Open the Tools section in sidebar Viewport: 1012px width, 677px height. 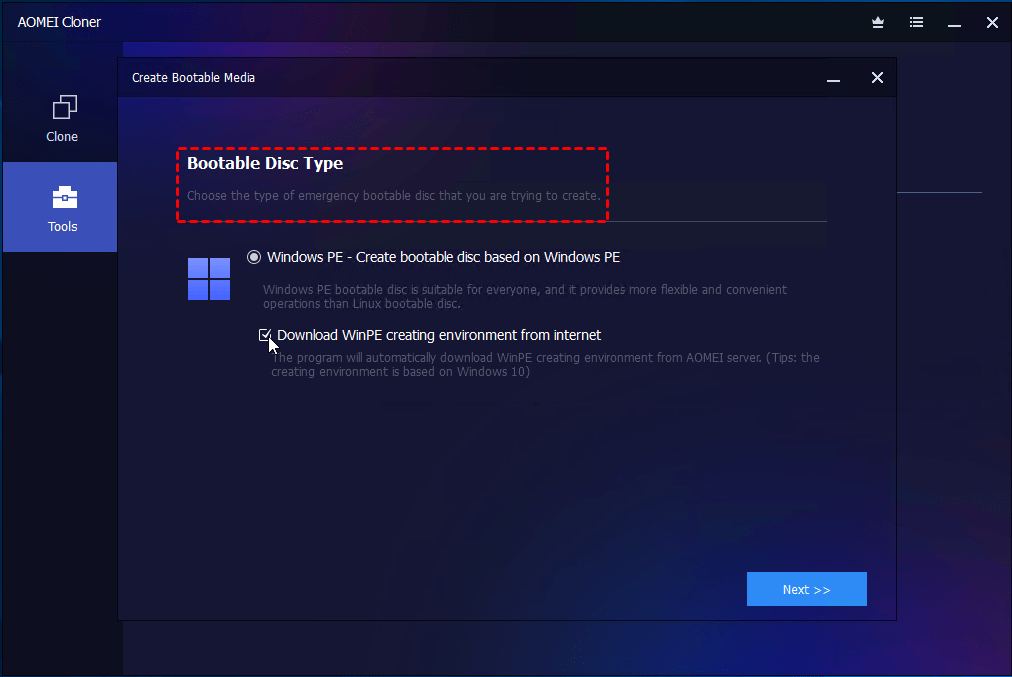click(62, 207)
